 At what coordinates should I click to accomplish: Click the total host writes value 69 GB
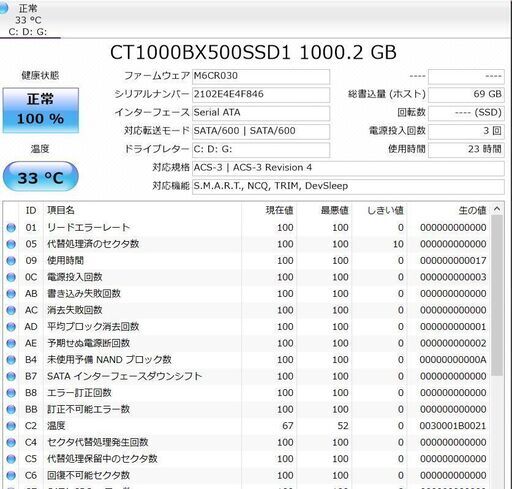tap(466, 95)
